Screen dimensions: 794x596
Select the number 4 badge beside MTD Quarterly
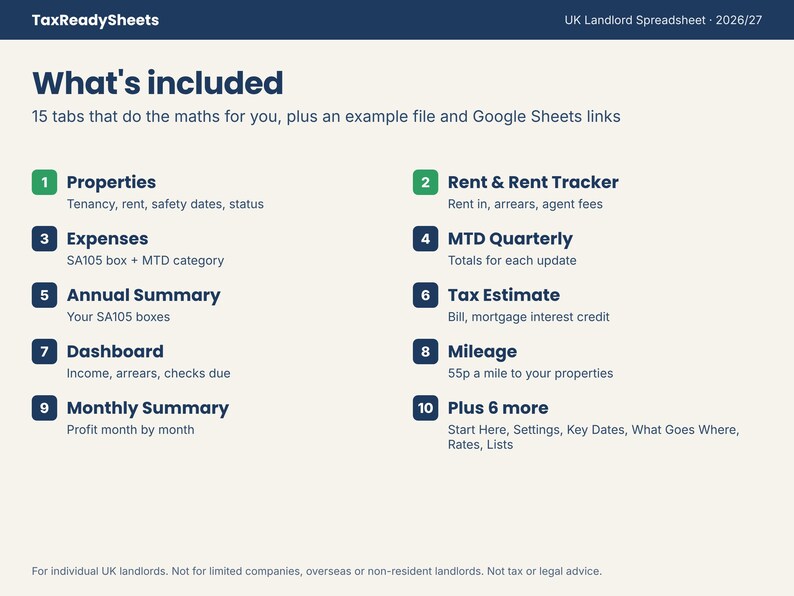pyautogui.click(x=425, y=239)
